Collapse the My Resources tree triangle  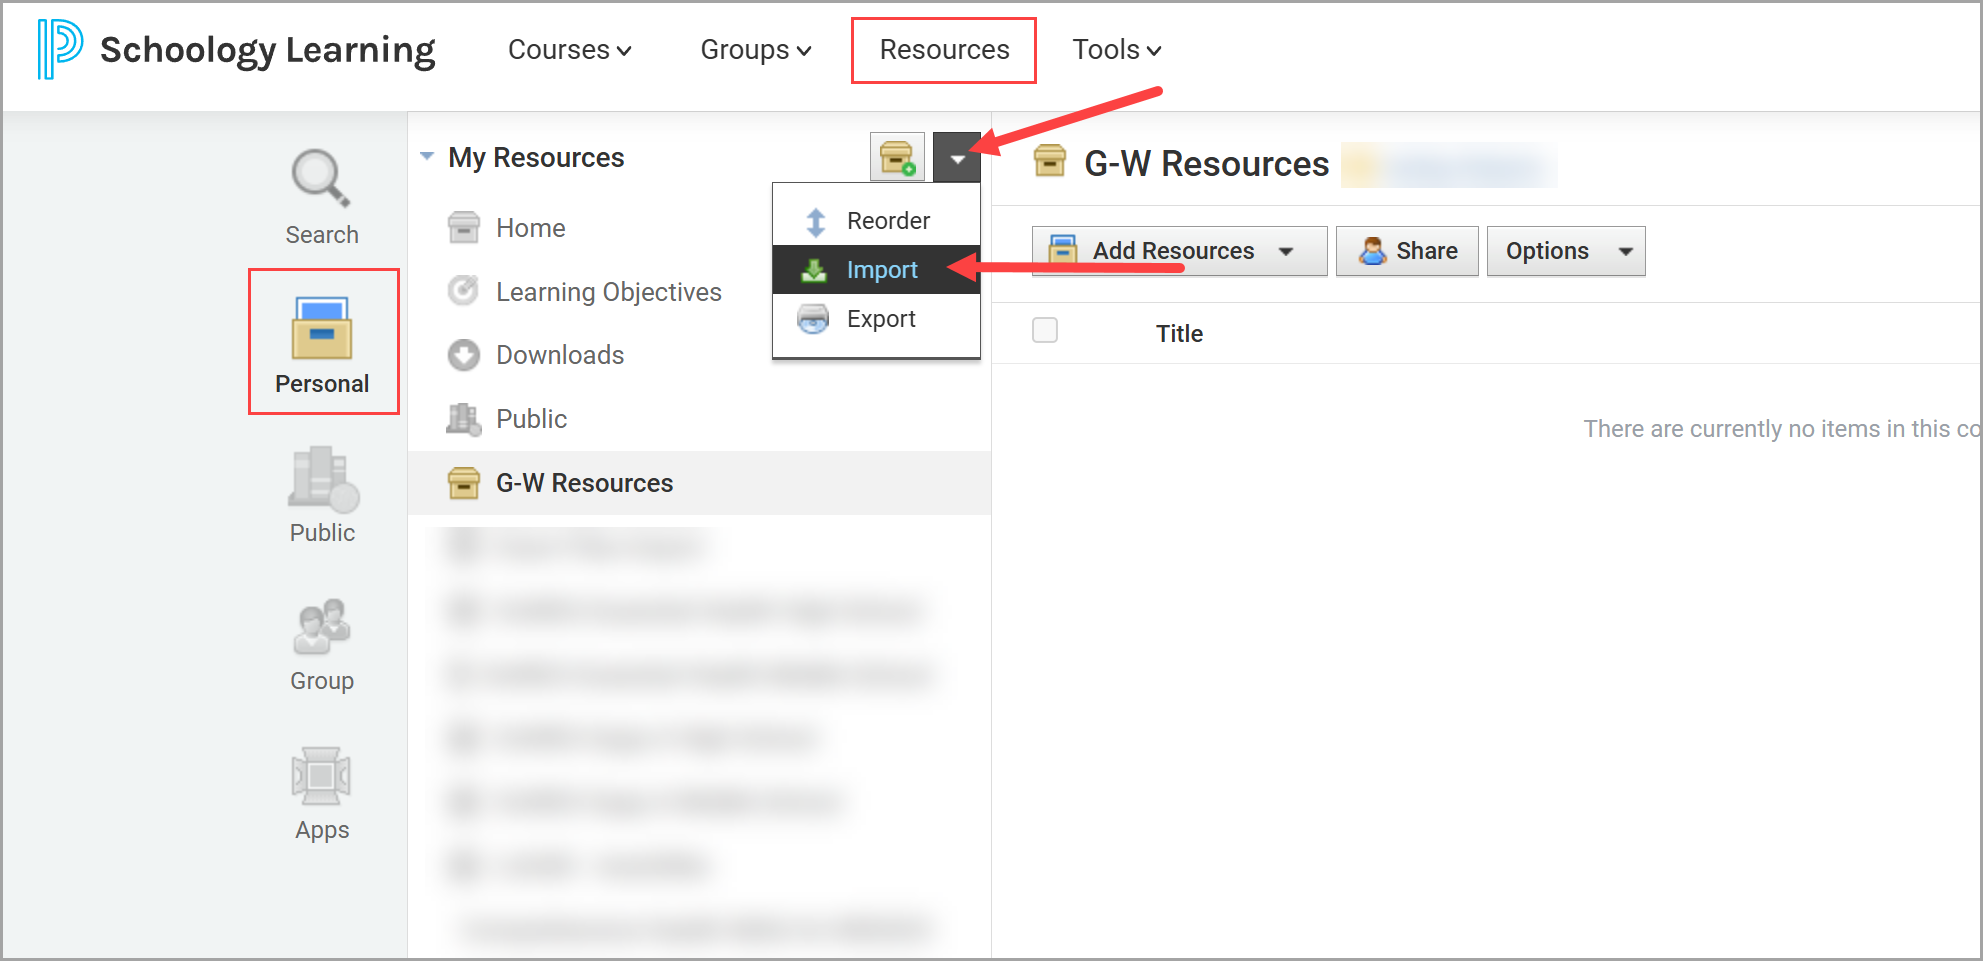tap(427, 157)
